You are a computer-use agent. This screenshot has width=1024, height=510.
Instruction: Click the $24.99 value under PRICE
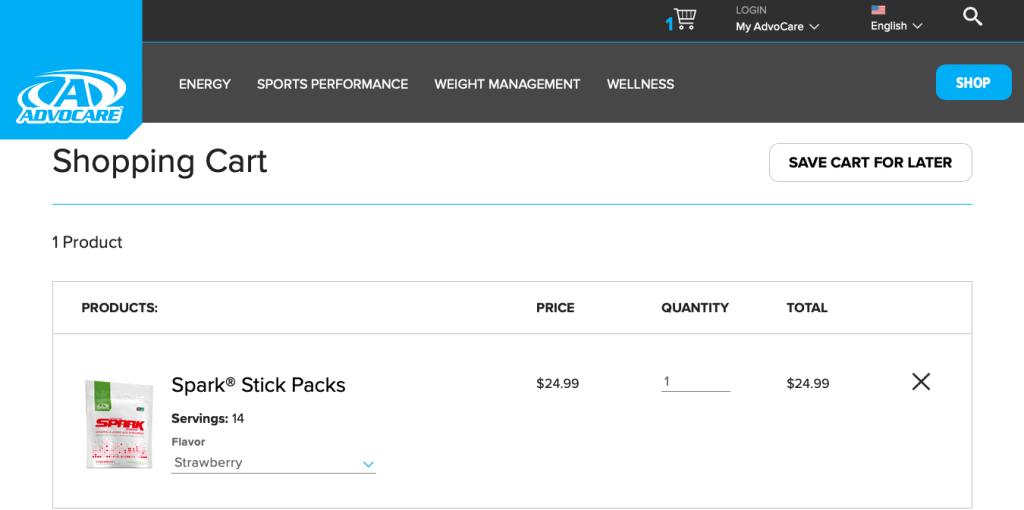pyautogui.click(x=558, y=384)
